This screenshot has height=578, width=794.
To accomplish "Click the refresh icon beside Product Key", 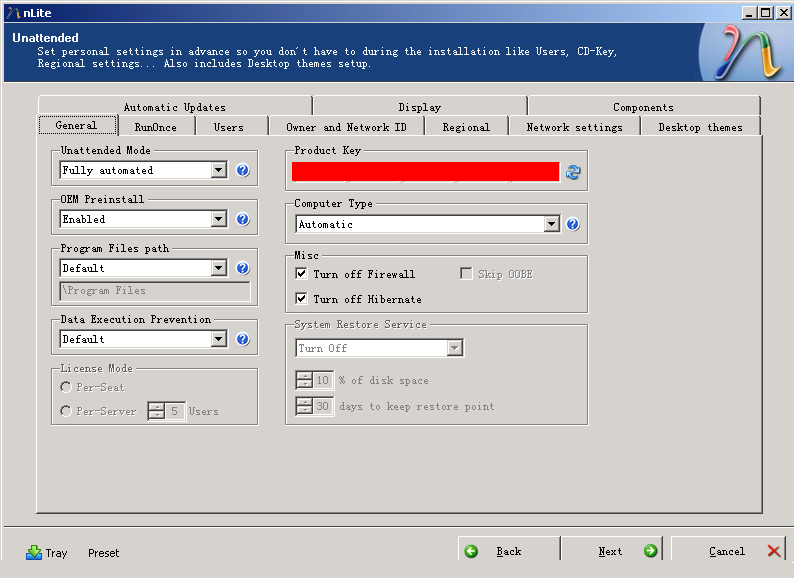I will (x=573, y=172).
